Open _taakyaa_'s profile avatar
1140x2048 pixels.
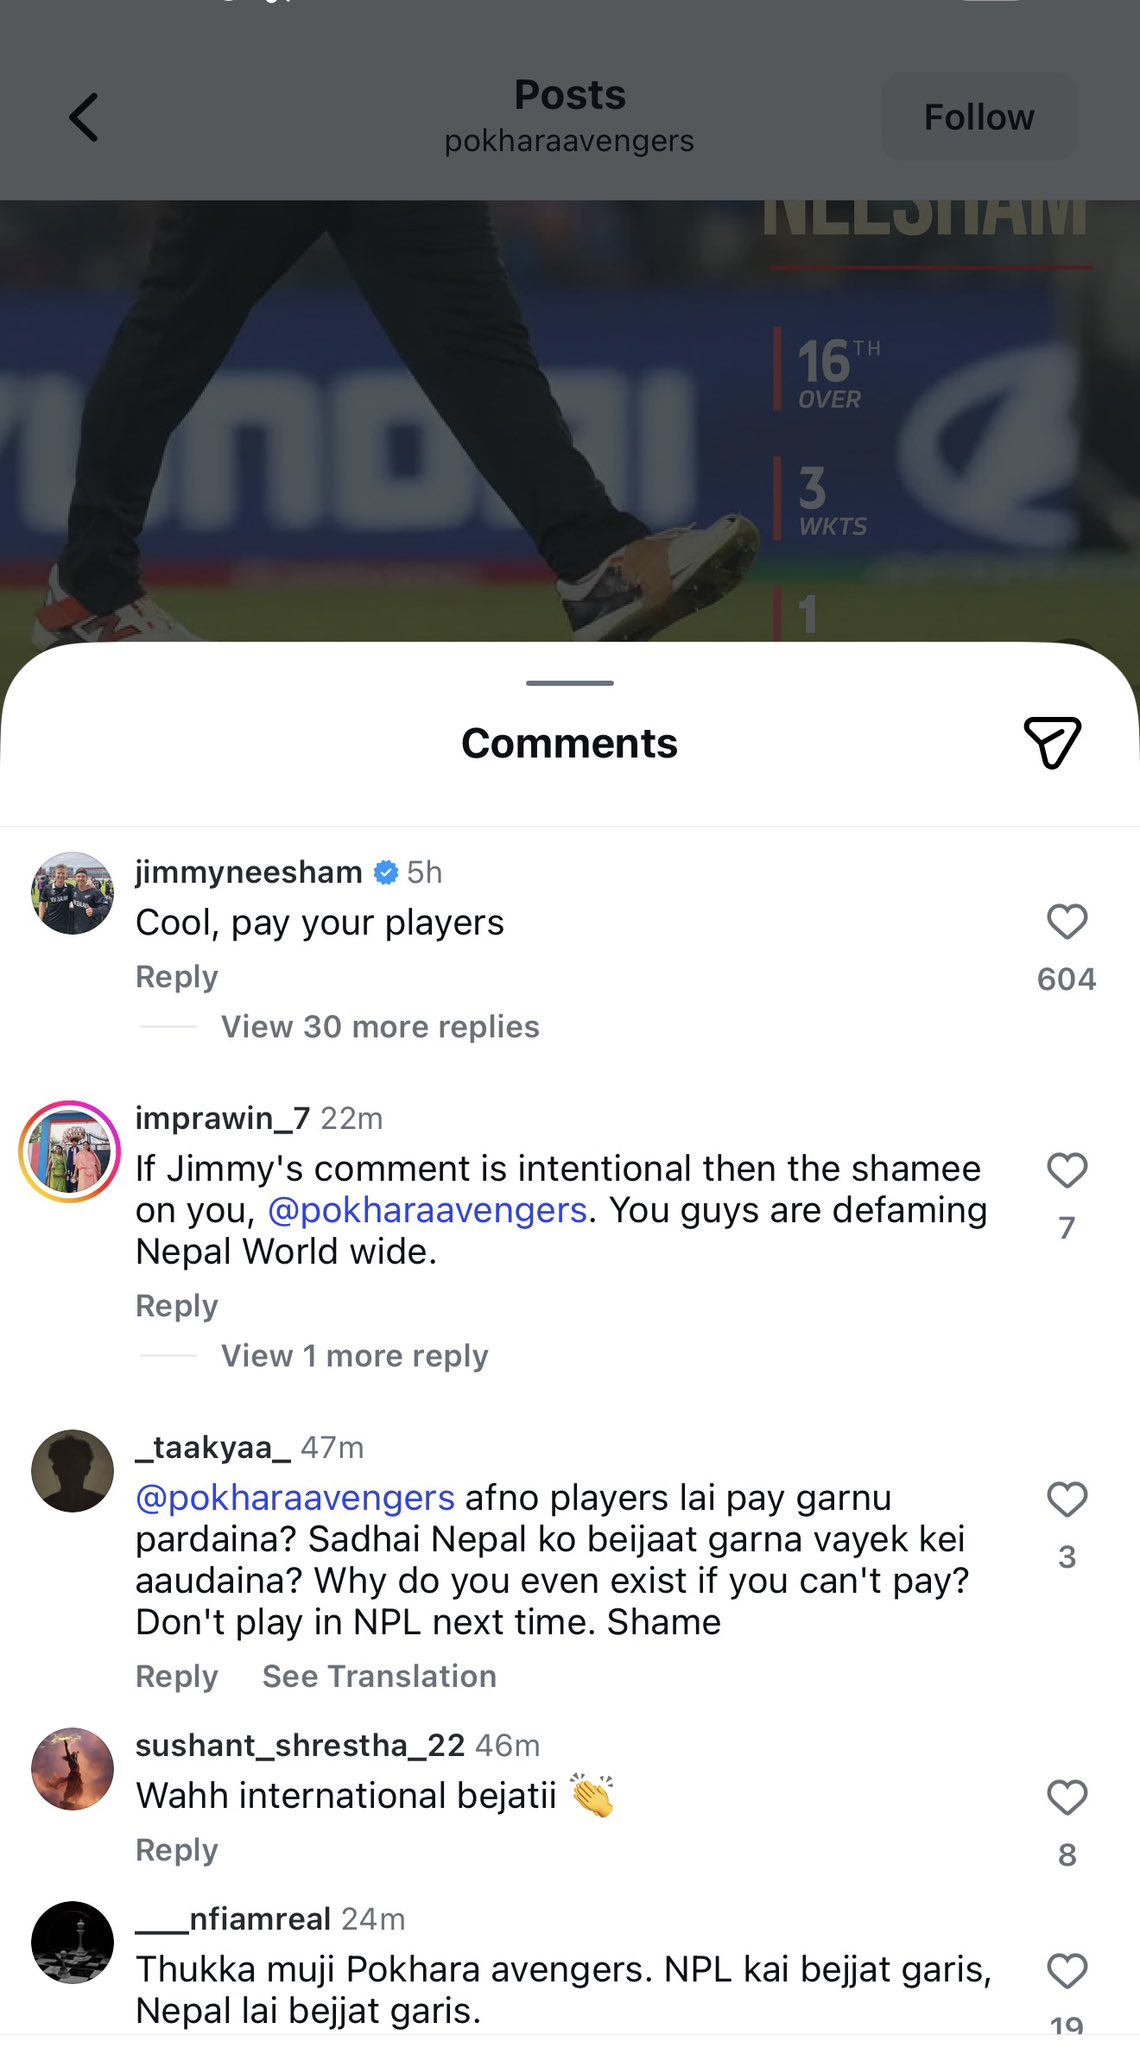click(72, 1471)
